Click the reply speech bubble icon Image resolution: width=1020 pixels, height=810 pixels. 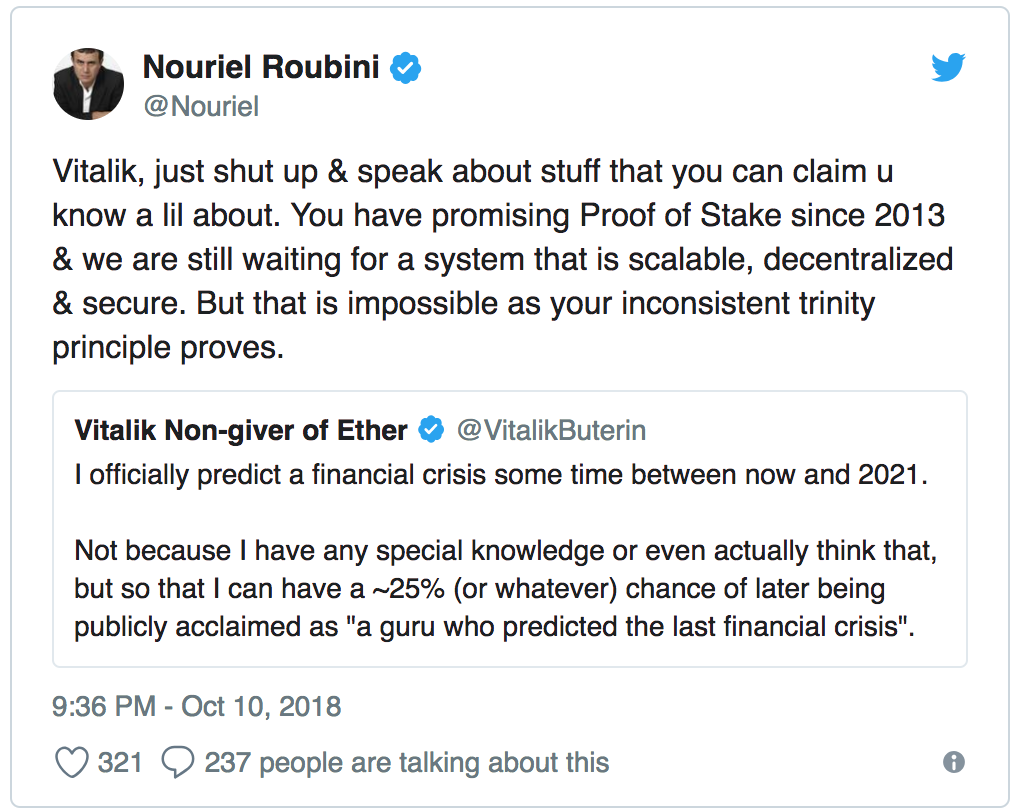coord(177,763)
